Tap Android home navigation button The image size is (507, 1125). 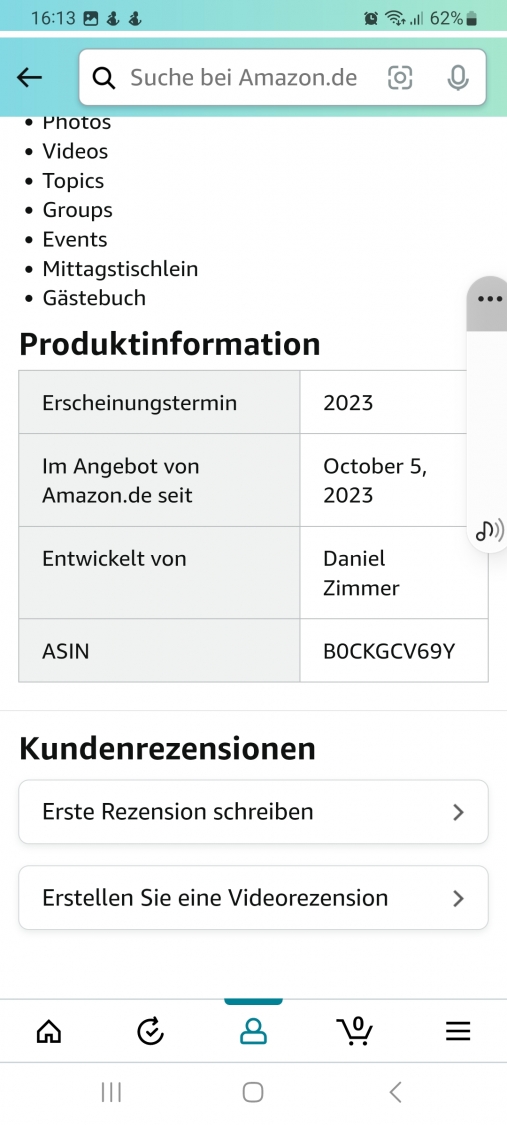252,1093
